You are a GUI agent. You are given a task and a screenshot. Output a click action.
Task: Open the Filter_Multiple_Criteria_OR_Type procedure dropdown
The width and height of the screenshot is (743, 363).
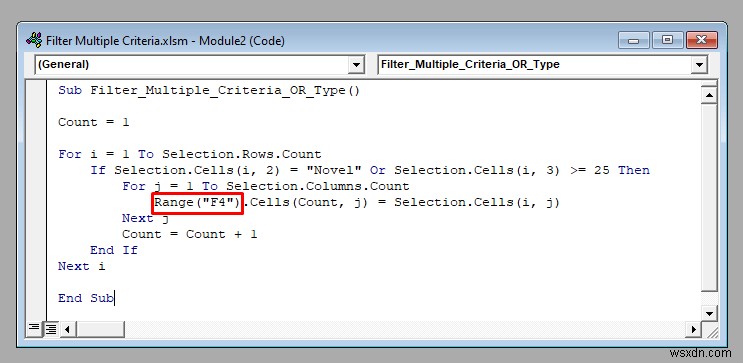(699, 64)
